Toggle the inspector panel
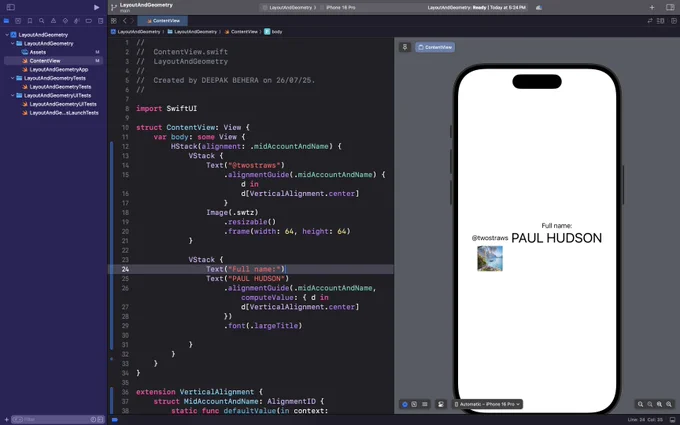The height and width of the screenshot is (425, 680). pyautogui.click(x=670, y=7)
